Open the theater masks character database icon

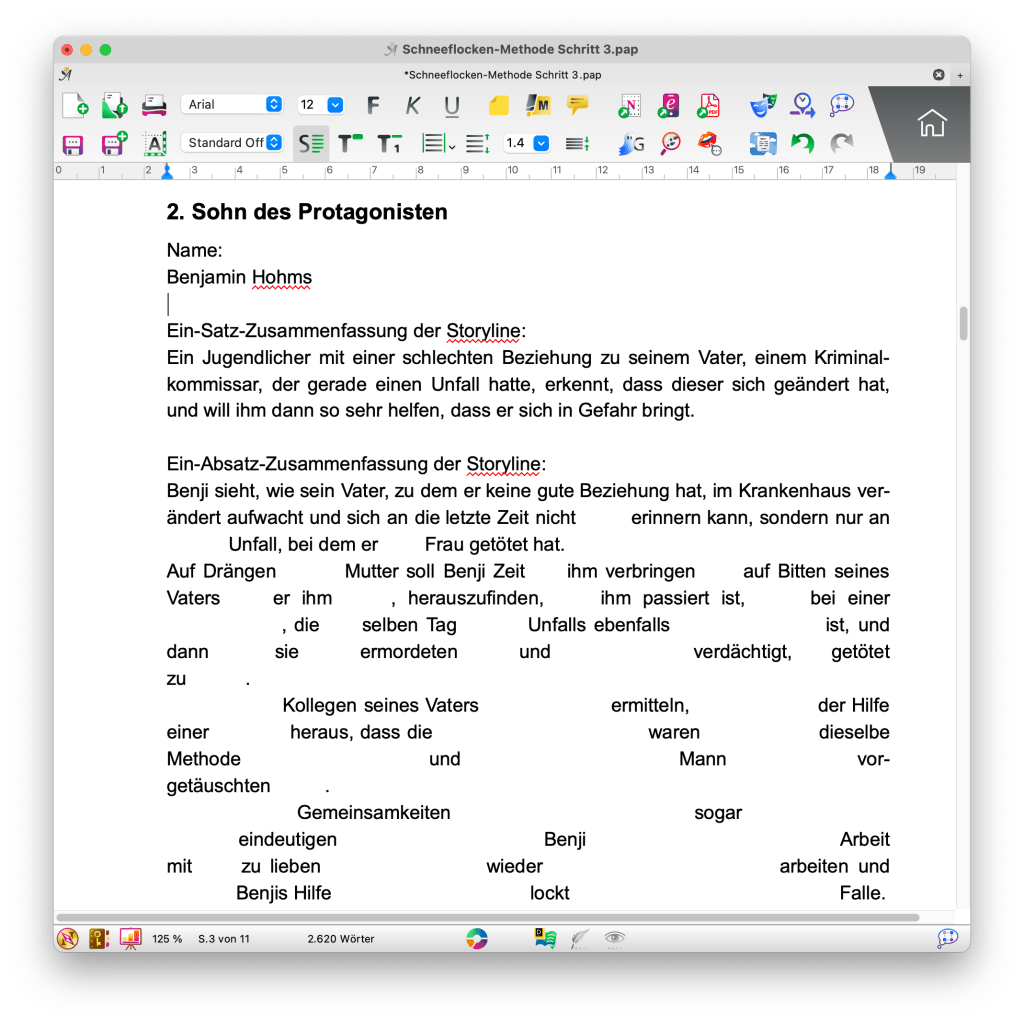[x=764, y=104]
